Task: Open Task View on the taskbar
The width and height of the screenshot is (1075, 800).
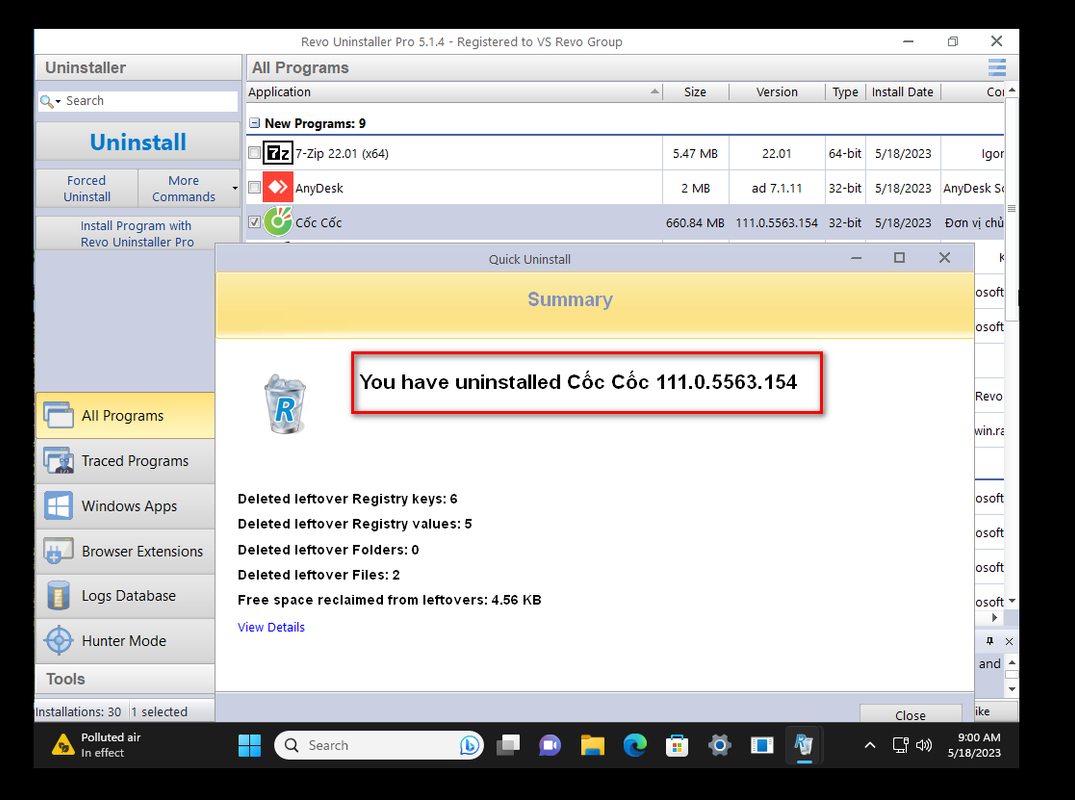Action: 508,745
